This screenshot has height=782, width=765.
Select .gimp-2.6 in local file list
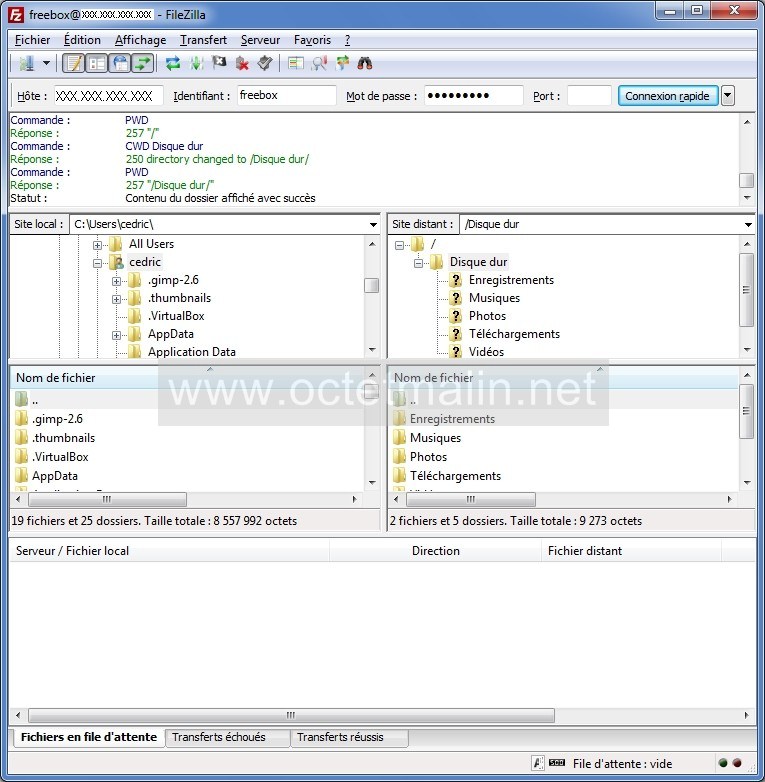point(57,419)
